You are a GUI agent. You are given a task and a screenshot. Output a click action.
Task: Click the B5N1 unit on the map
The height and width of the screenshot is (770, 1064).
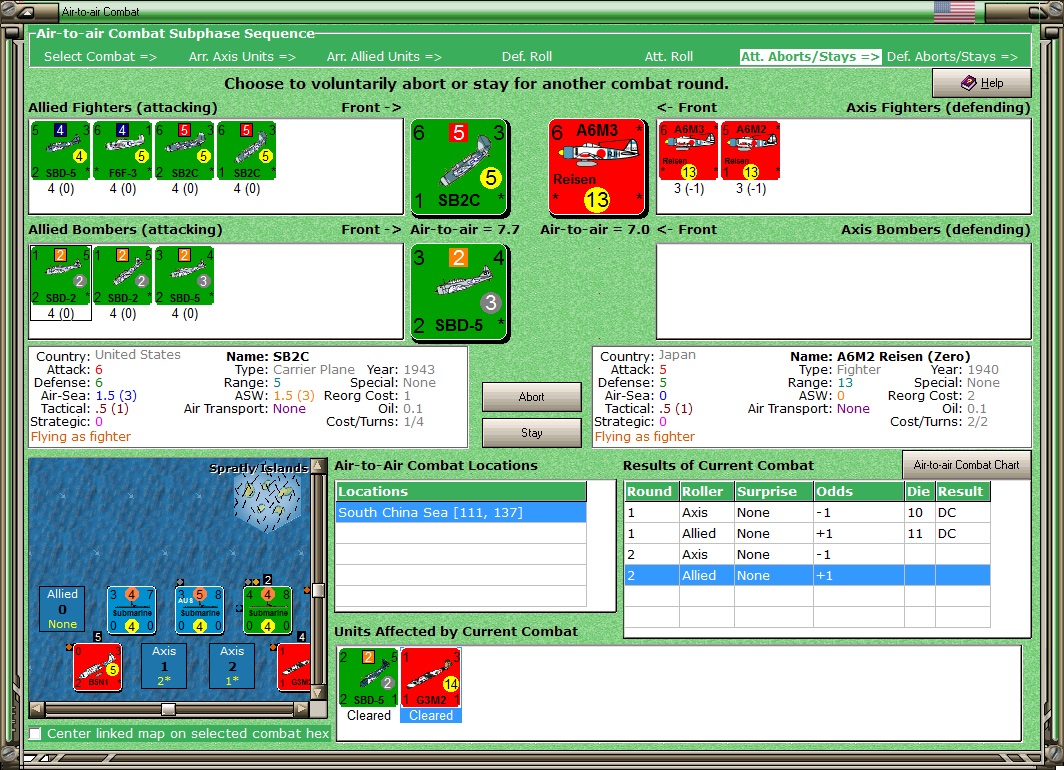click(x=98, y=667)
